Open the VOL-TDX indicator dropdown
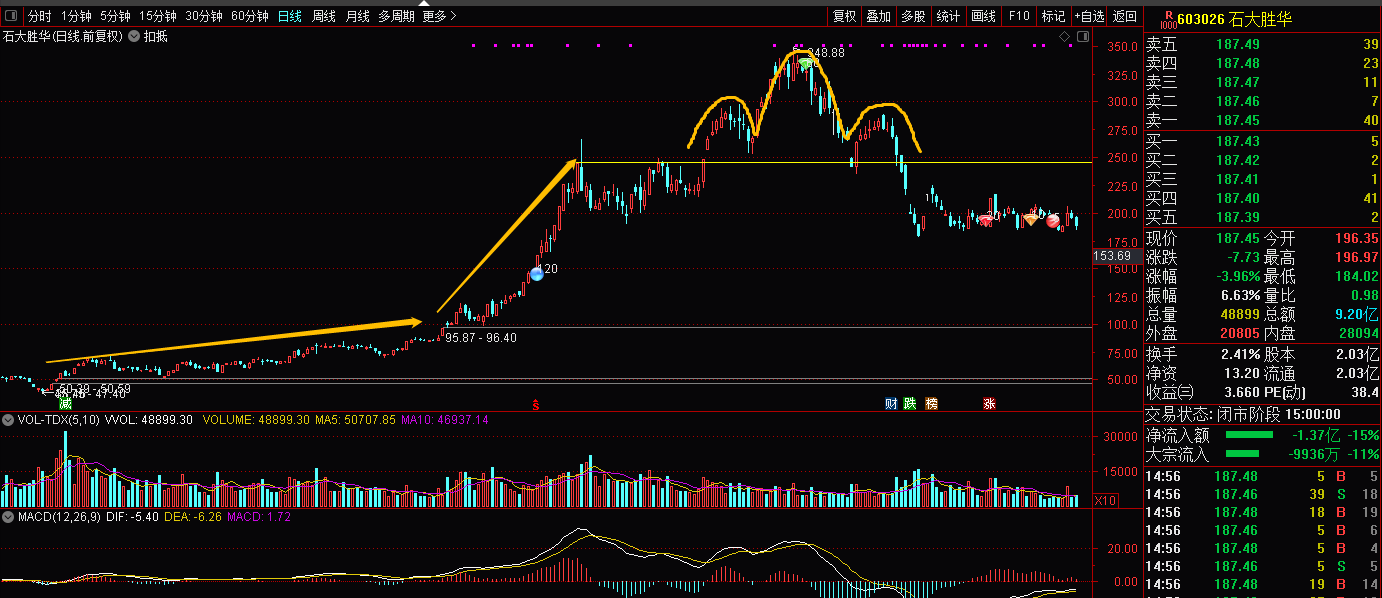The image size is (1382, 598). [x=8, y=420]
